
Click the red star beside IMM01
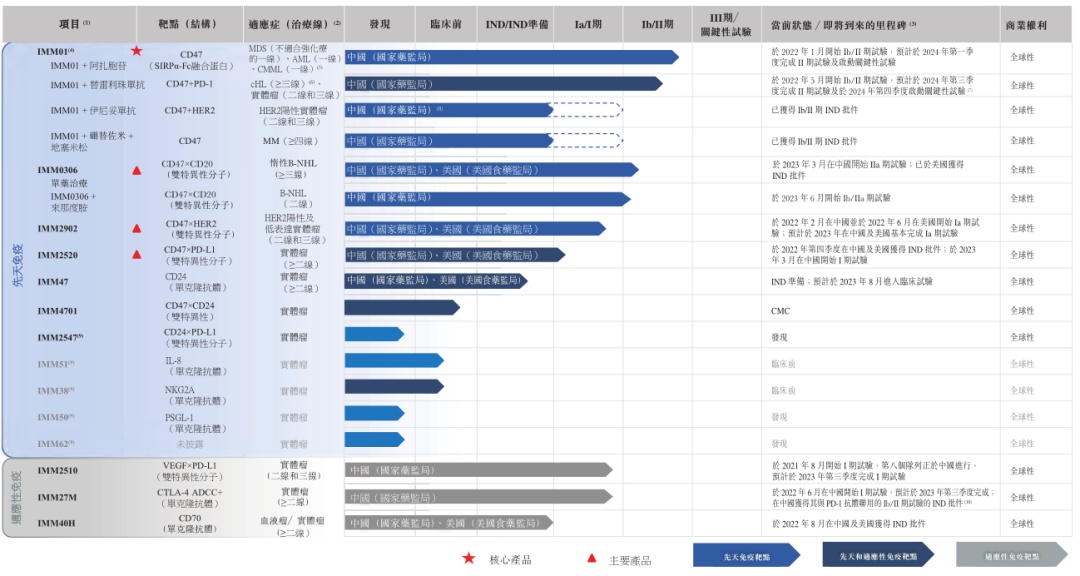pyautogui.click(x=136, y=50)
